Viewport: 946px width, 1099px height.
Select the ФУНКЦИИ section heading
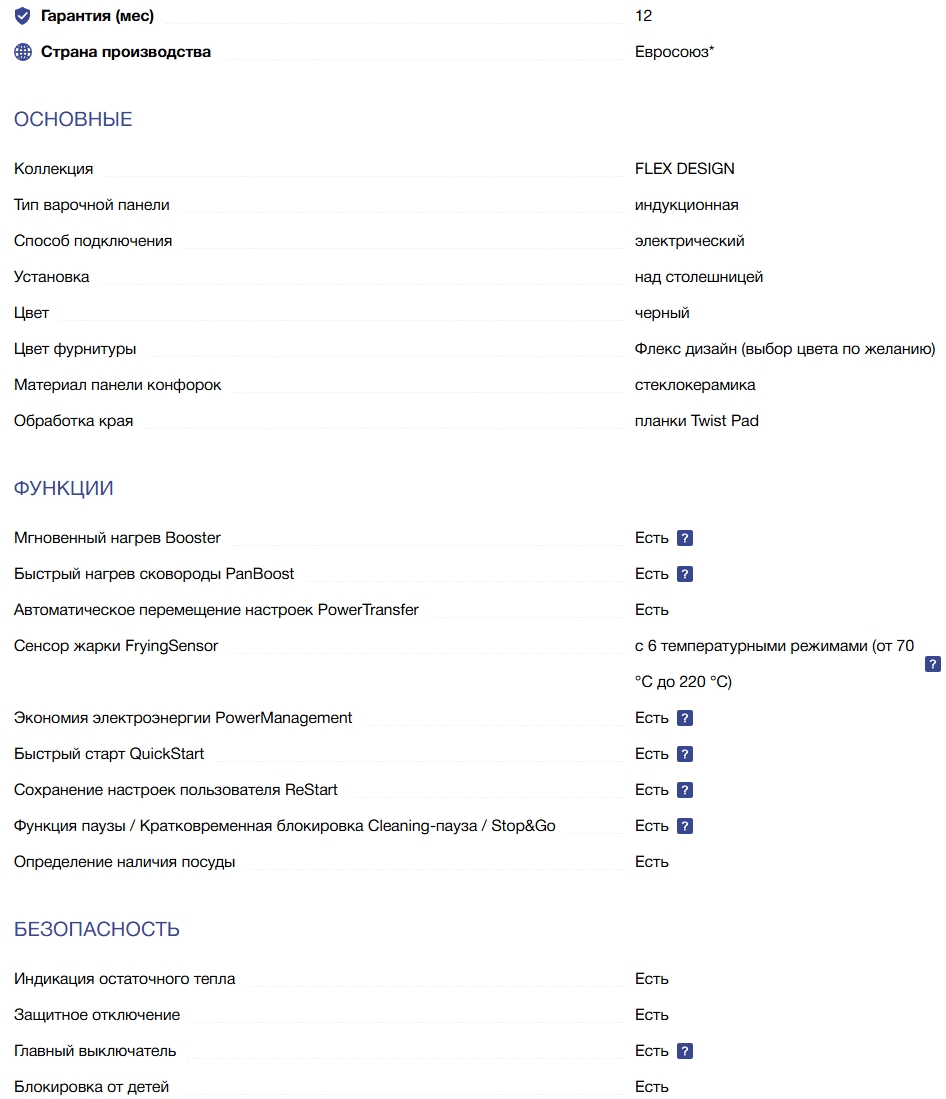pyautogui.click(x=64, y=489)
